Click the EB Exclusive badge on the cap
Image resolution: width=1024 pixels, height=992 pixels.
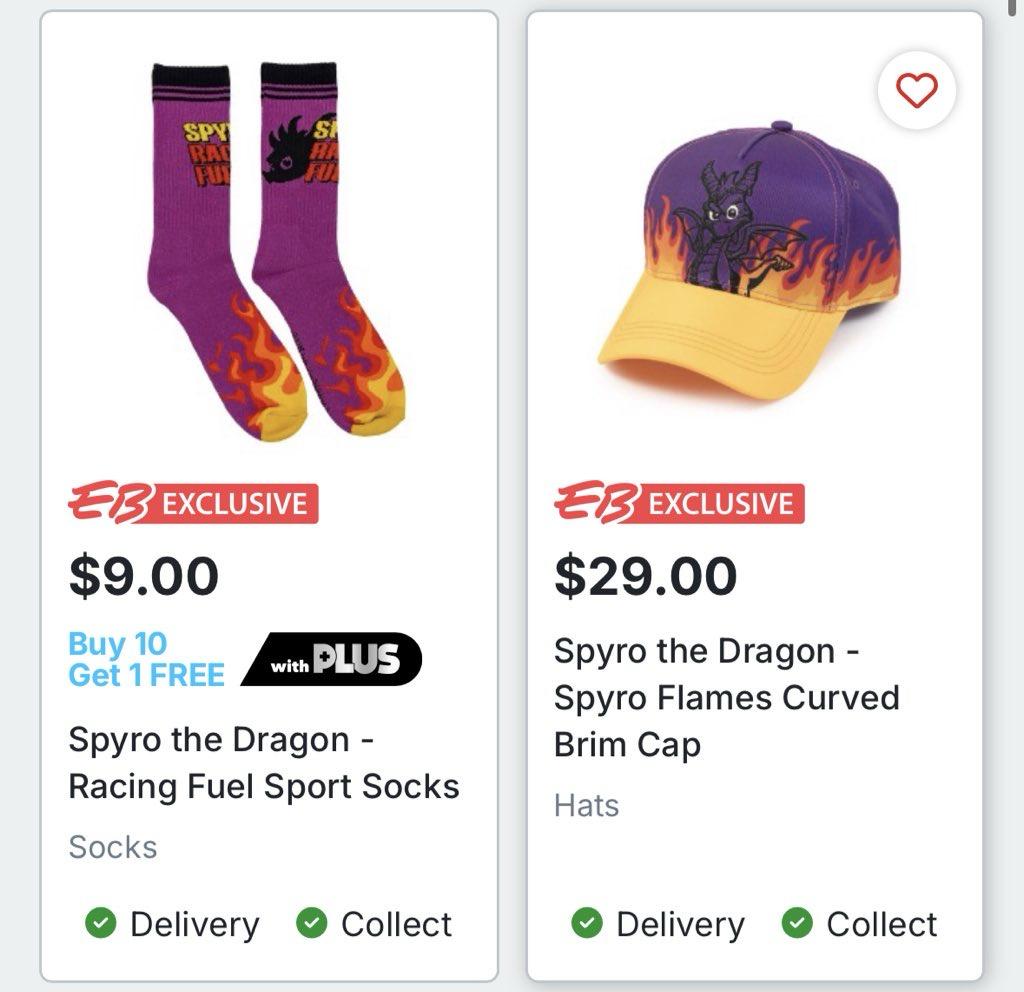tap(680, 503)
